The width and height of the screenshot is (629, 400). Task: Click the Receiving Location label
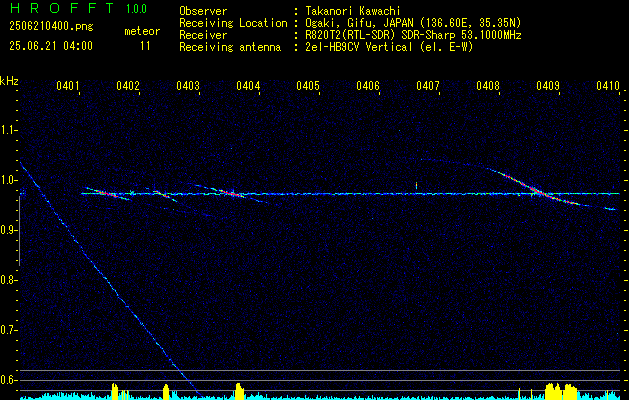click(x=233, y=23)
